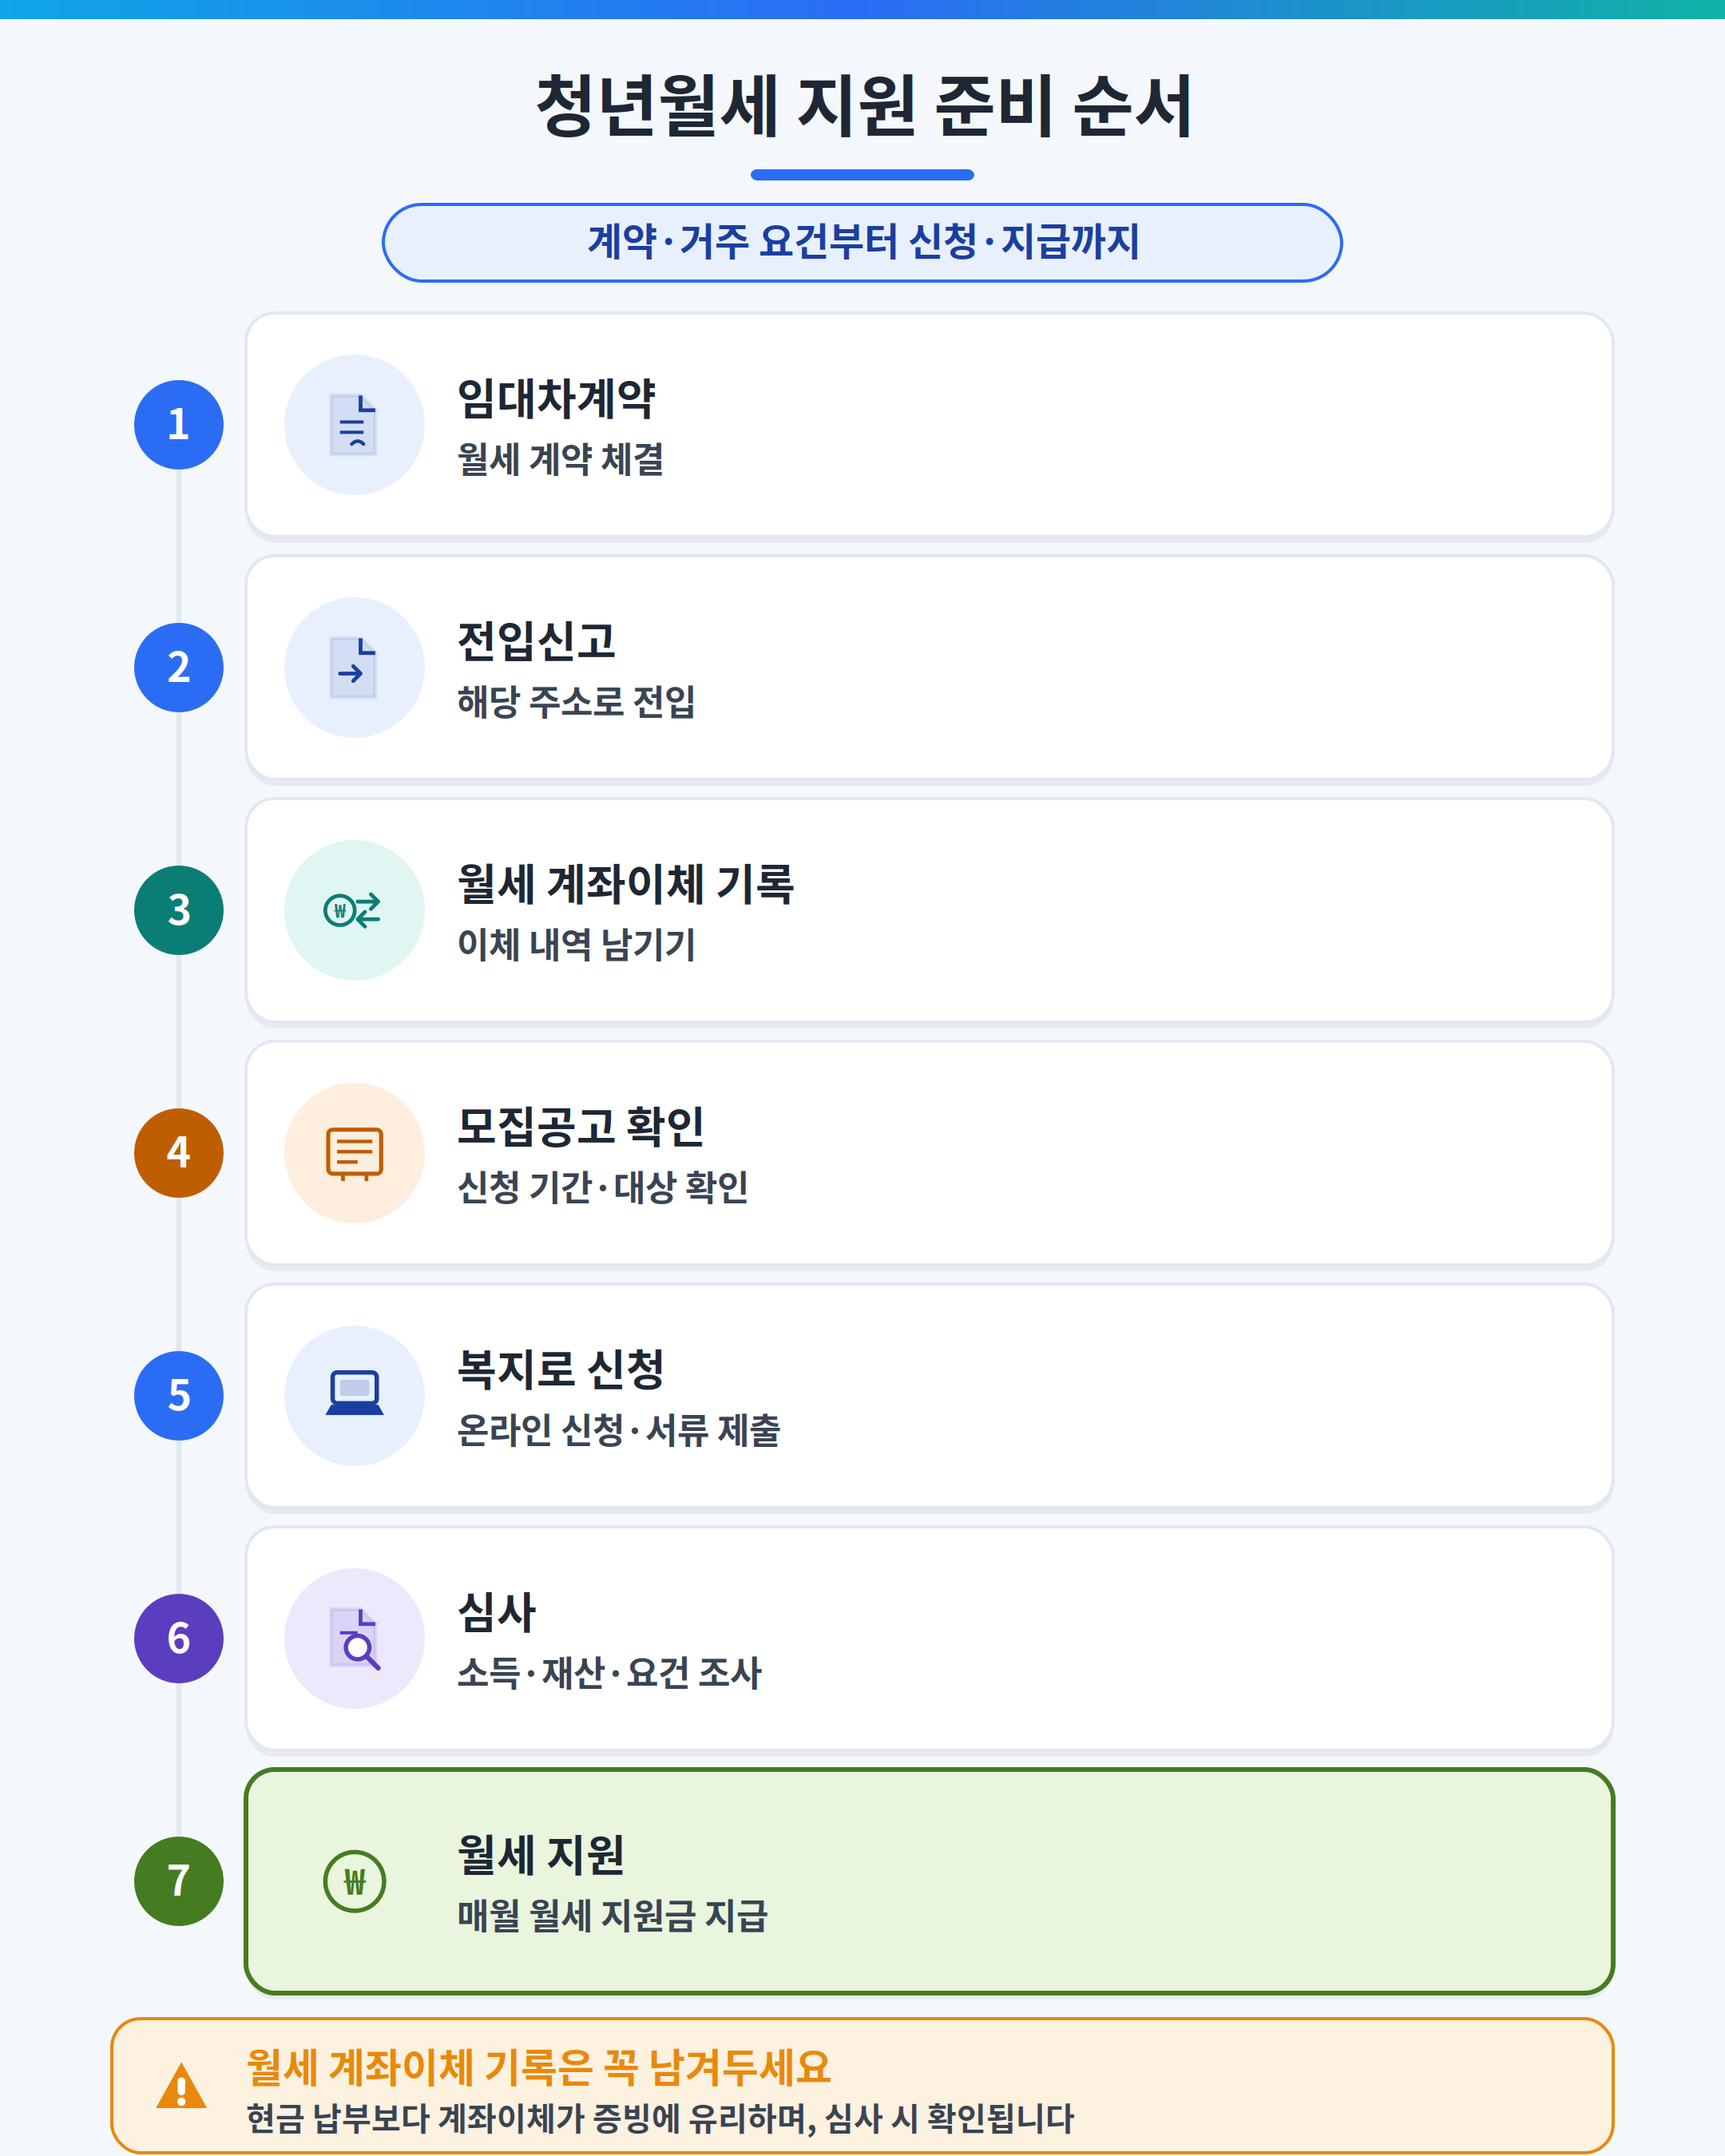Click the orange announcement board icon
Screen dimensions: 1725x2156
pyautogui.click(x=354, y=1153)
